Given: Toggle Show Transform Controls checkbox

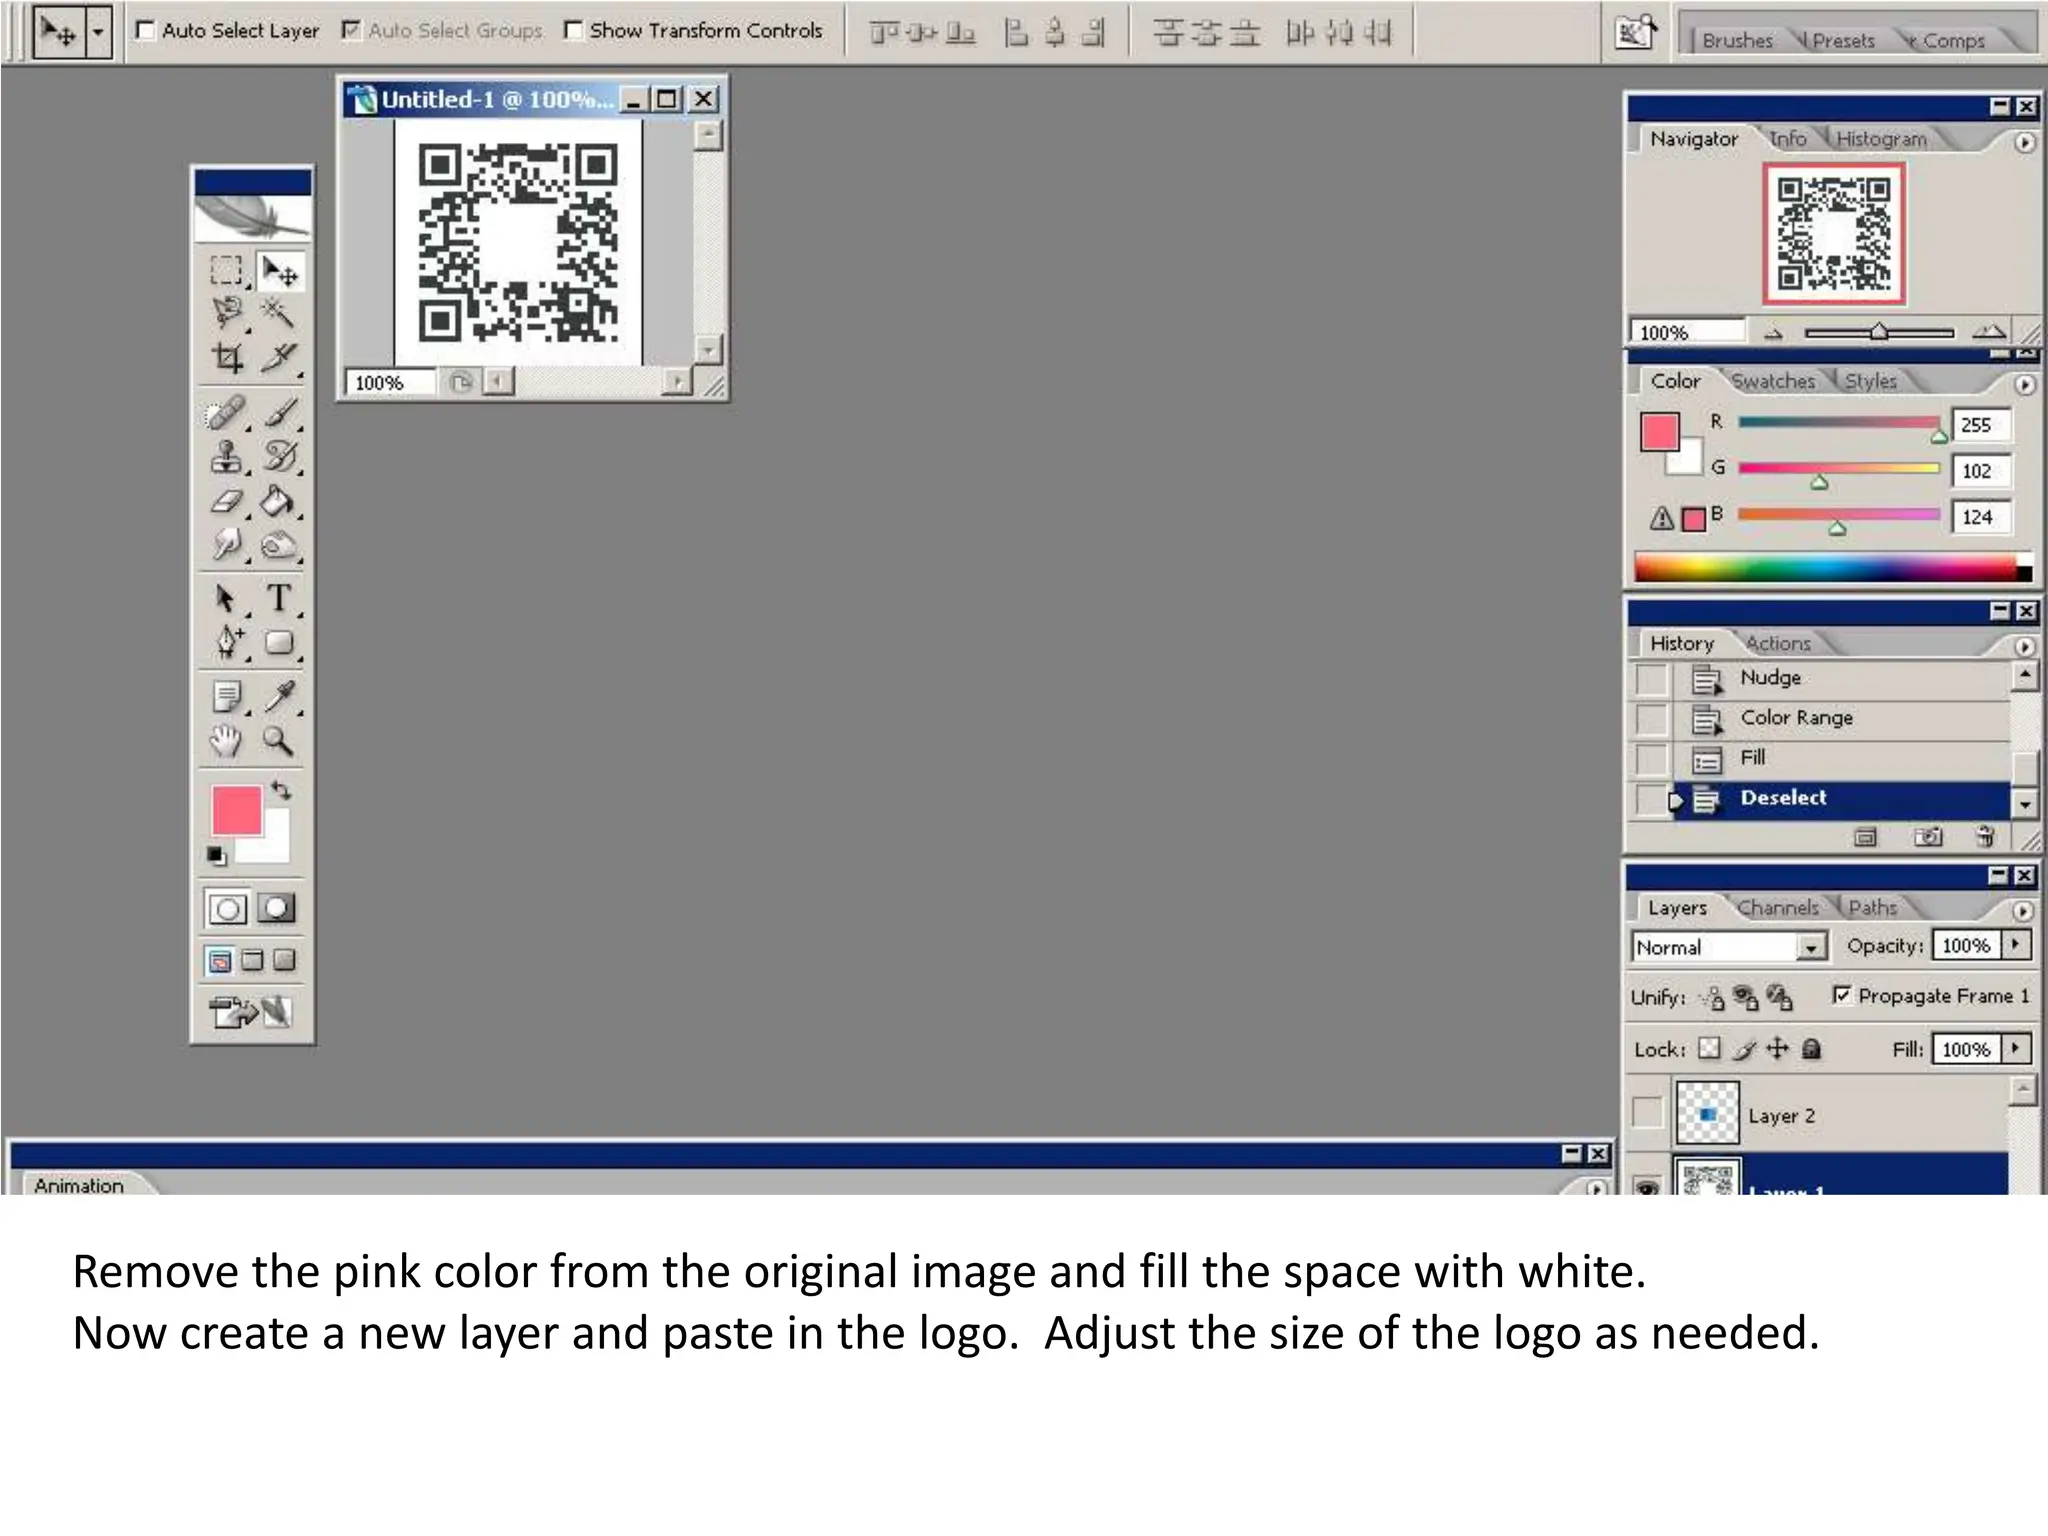Looking at the screenshot, I should click(x=574, y=31).
